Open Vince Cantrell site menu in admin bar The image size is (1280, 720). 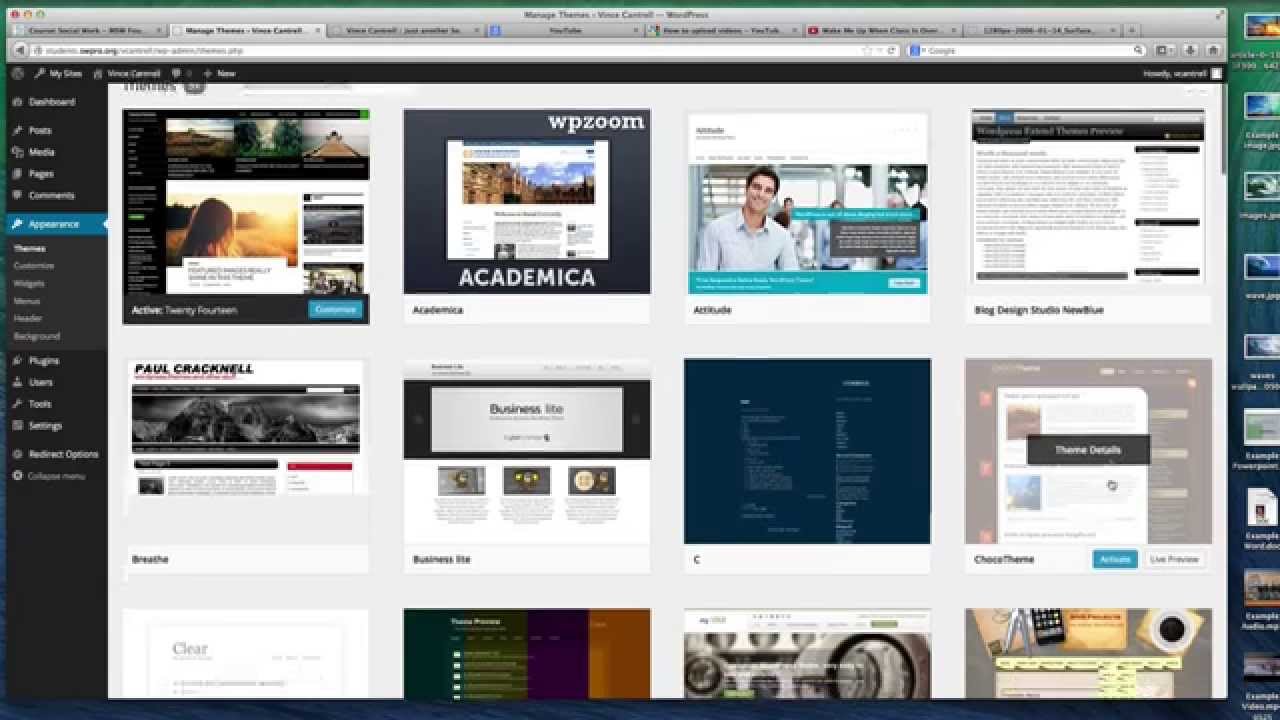click(x=127, y=73)
